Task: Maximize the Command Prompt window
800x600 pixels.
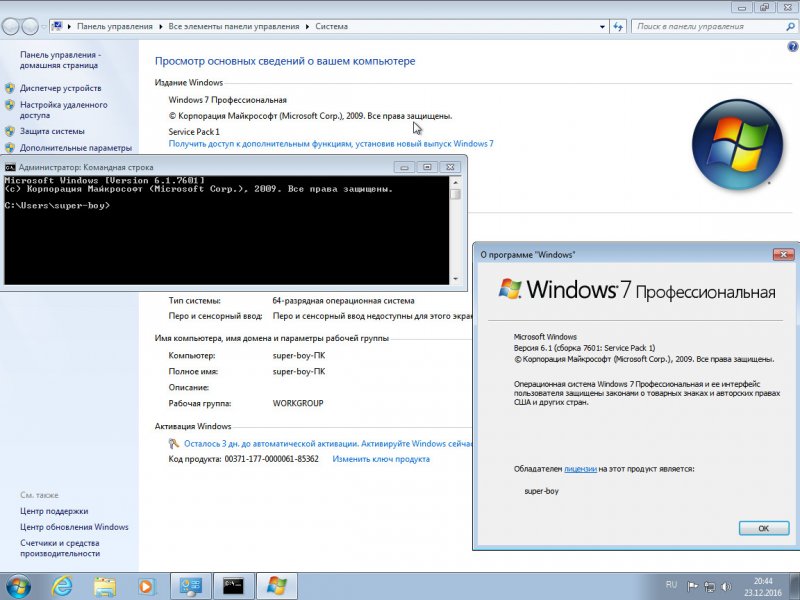Action: [428, 167]
